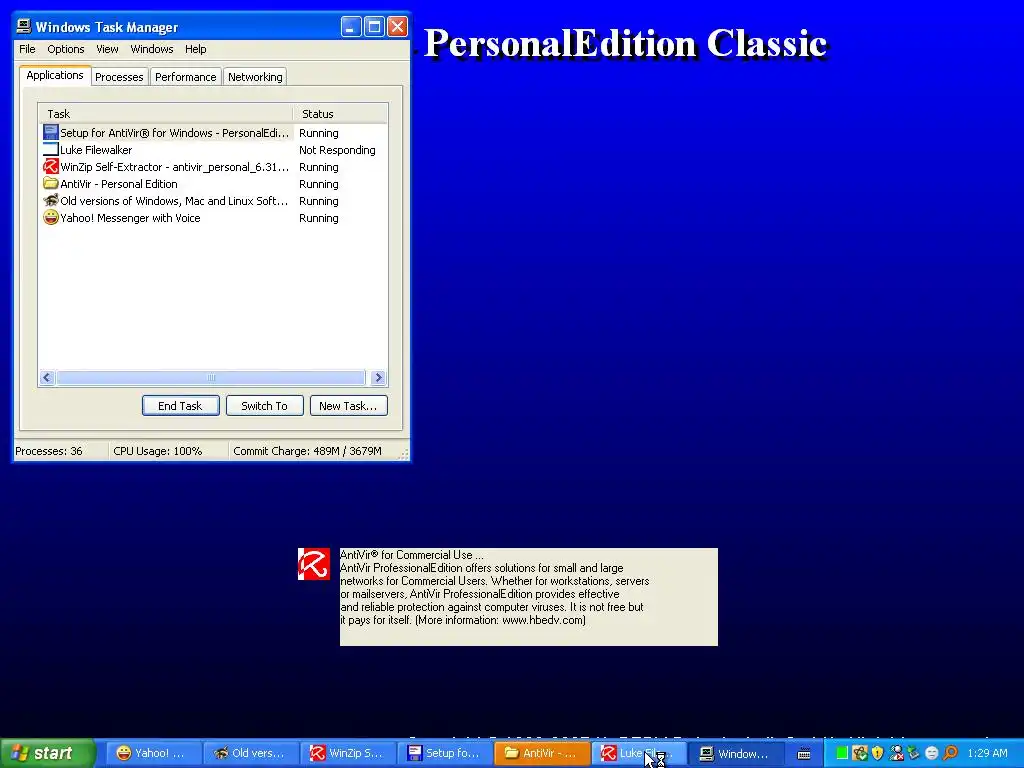Select the WinZip Self-Extractor task icon
1024x768 pixels.
coord(51,167)
